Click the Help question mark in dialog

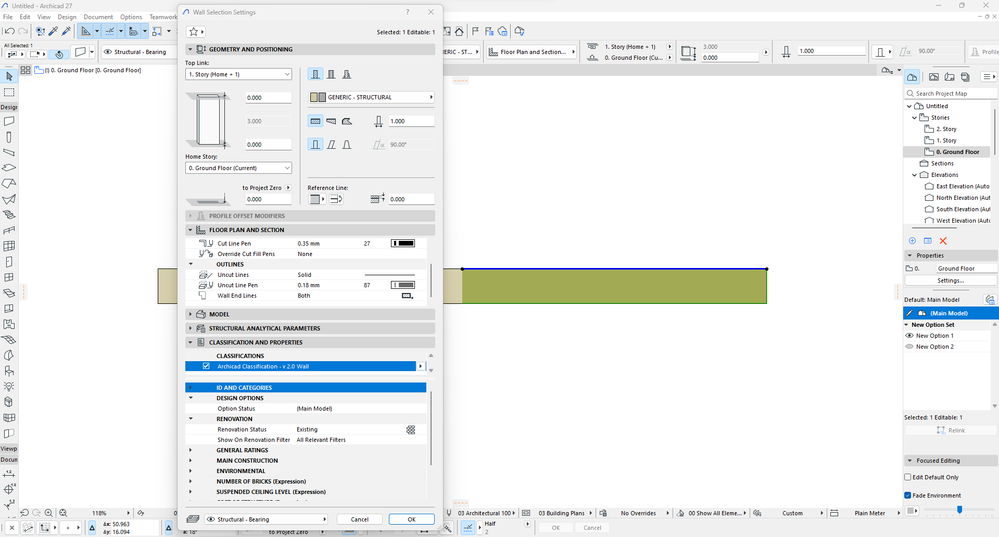[408, 12]
